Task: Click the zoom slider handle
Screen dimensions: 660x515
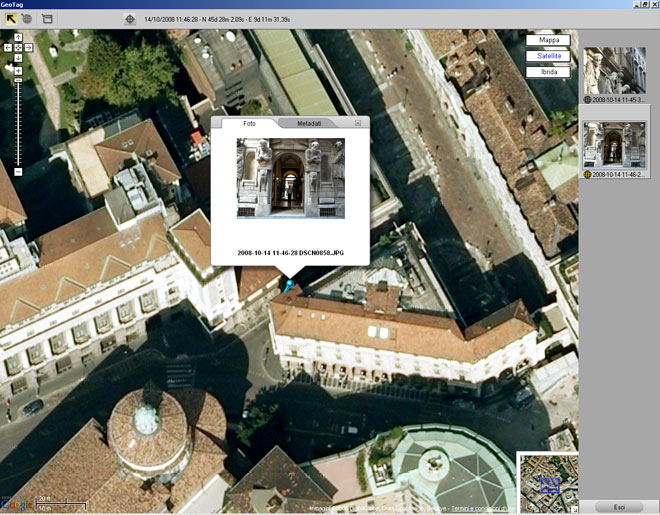Action: [x=18, y=80]
